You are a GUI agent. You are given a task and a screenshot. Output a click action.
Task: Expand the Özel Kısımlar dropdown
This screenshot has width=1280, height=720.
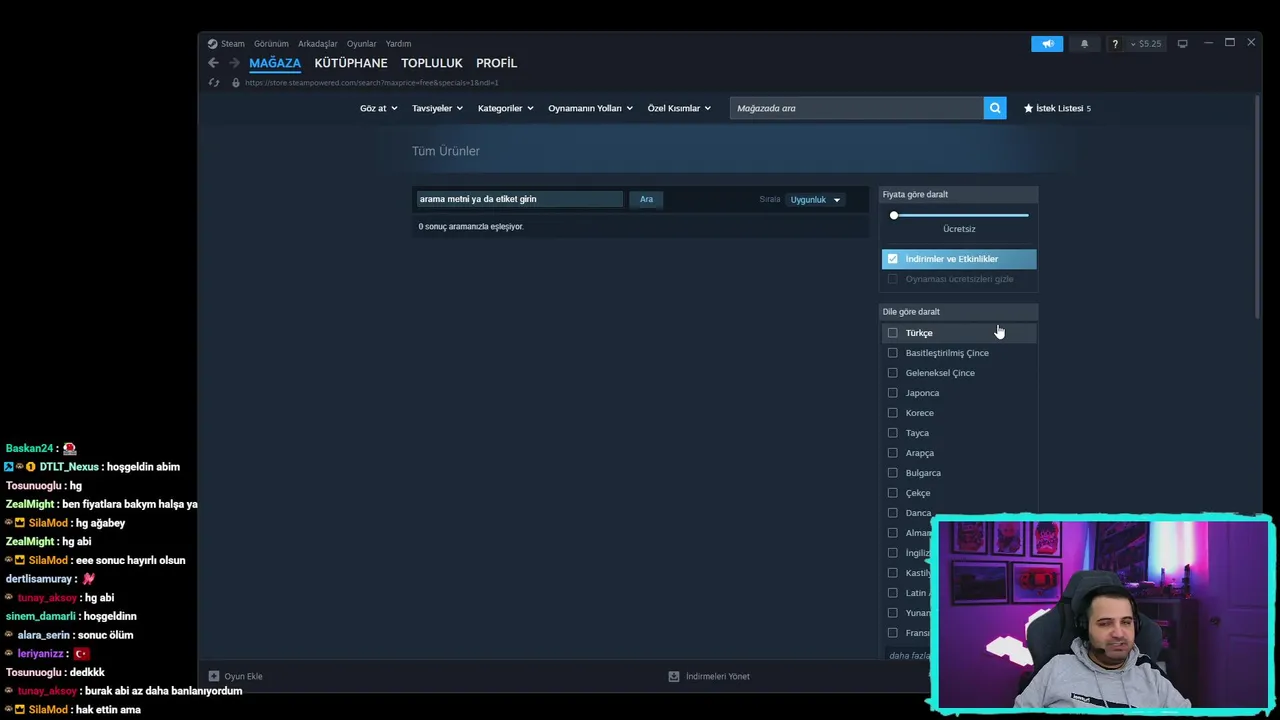coord(679,108)
